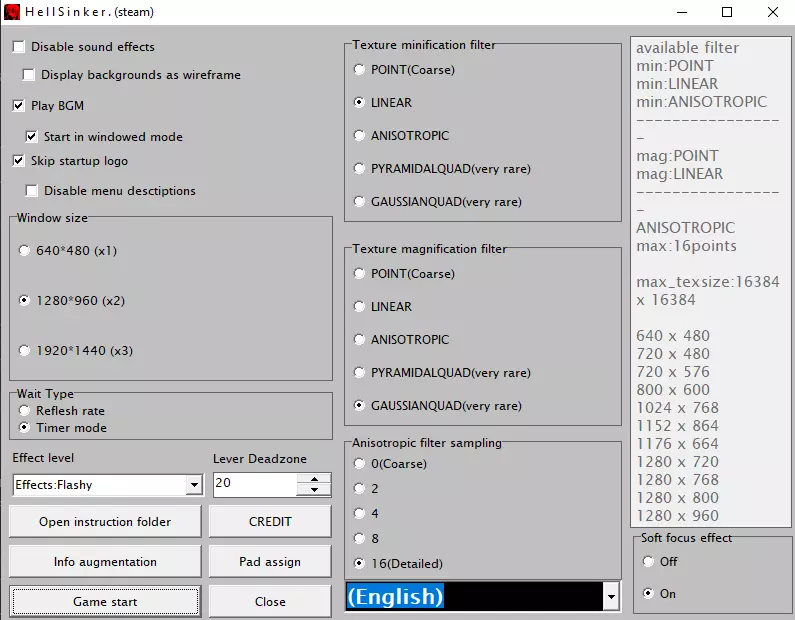Open the (English) language dropdown arrow
The width and height of the screenshot is (795, 620).
611,596
